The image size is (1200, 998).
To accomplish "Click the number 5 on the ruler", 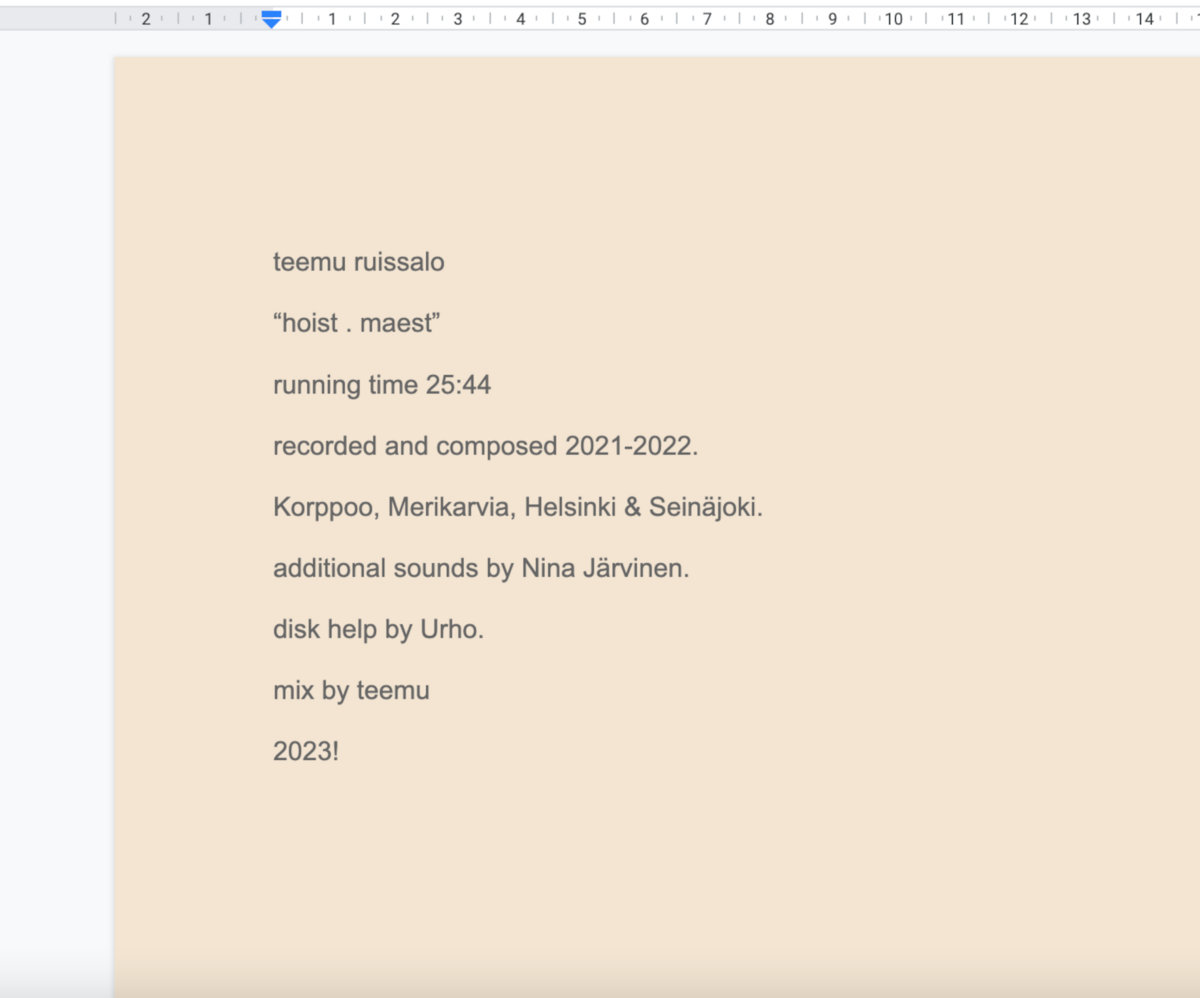I will pos(582,18).
